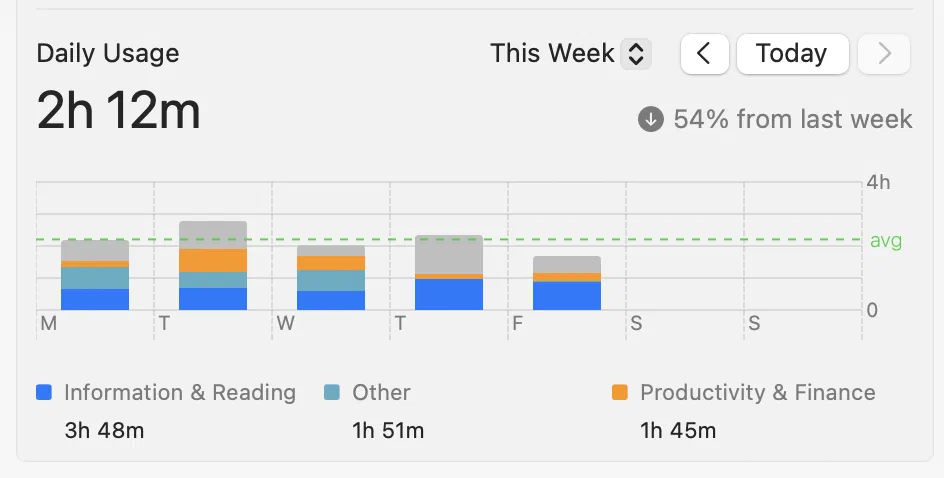Click the gray segment in Thursday's bar

(449, 255)
